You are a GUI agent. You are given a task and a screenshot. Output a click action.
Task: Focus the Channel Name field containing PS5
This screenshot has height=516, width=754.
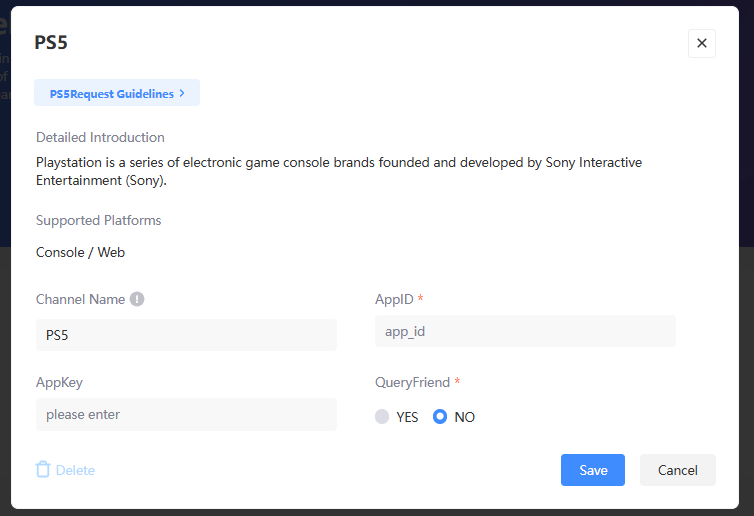pos(186,335)
